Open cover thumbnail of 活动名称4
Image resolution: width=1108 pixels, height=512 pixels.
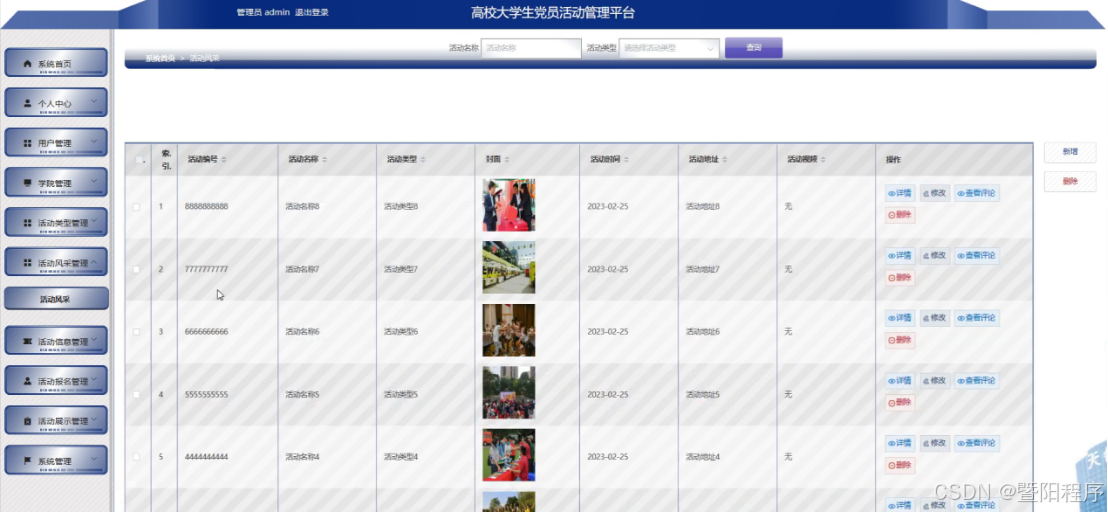(x=509, y=456)
